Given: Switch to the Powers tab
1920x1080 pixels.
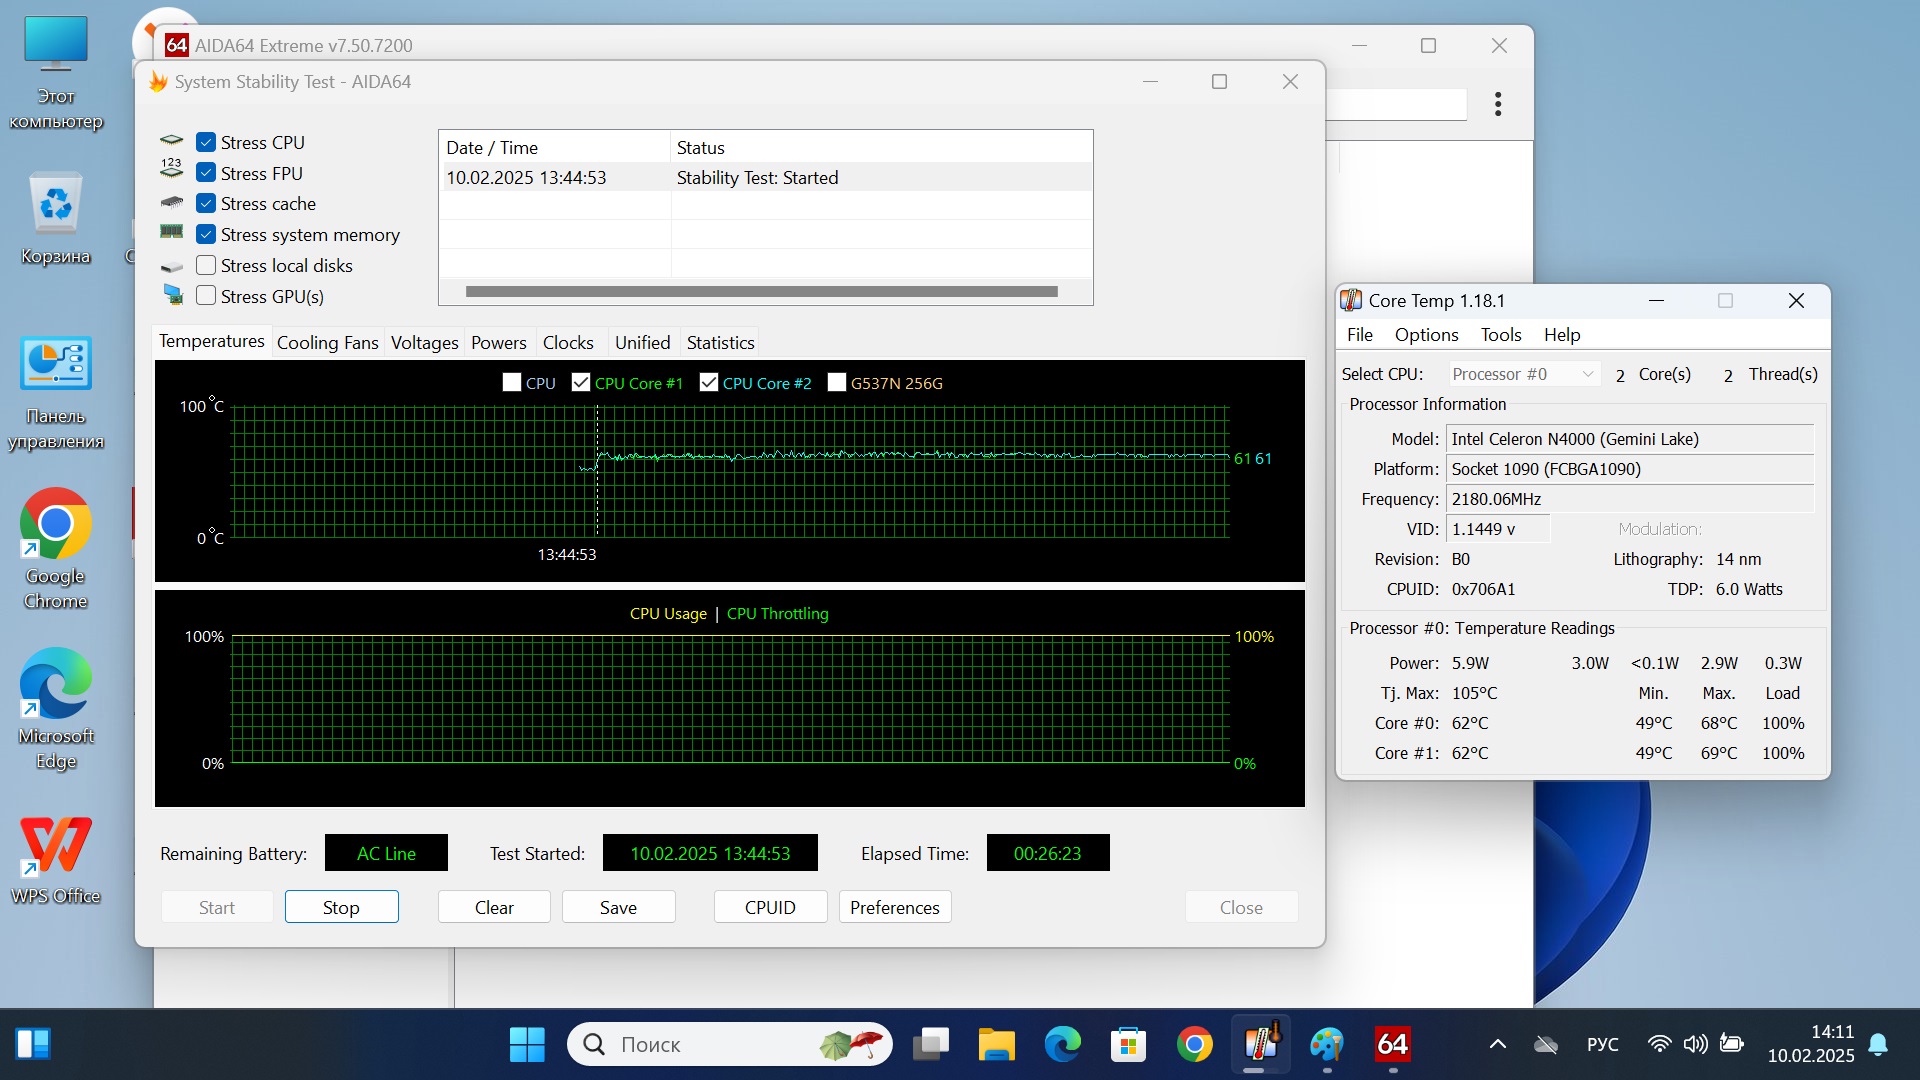Looking at the screenshot, I should click(499, 342).
